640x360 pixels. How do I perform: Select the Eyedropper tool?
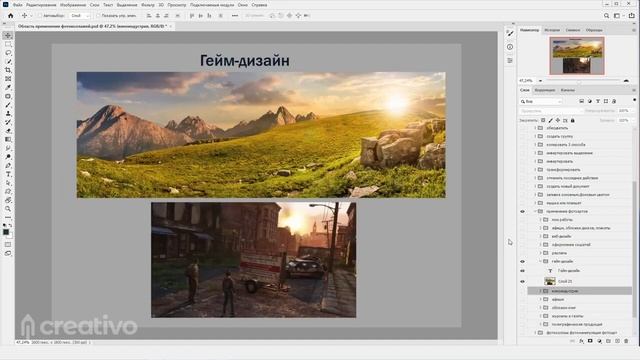point(8,87)
